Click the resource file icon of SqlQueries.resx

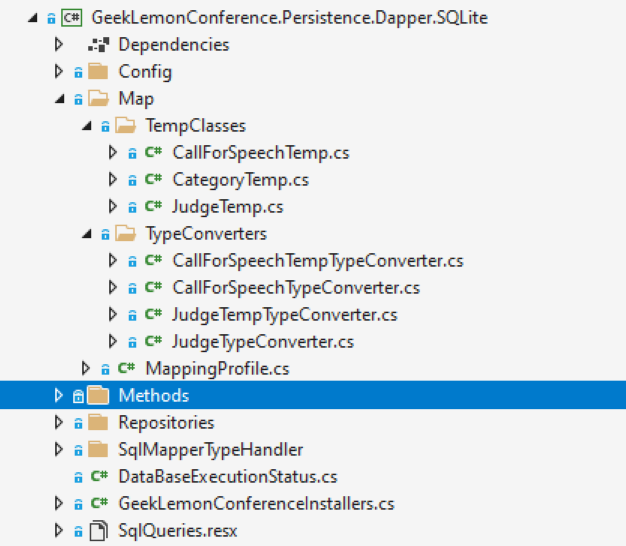(99, 531)
